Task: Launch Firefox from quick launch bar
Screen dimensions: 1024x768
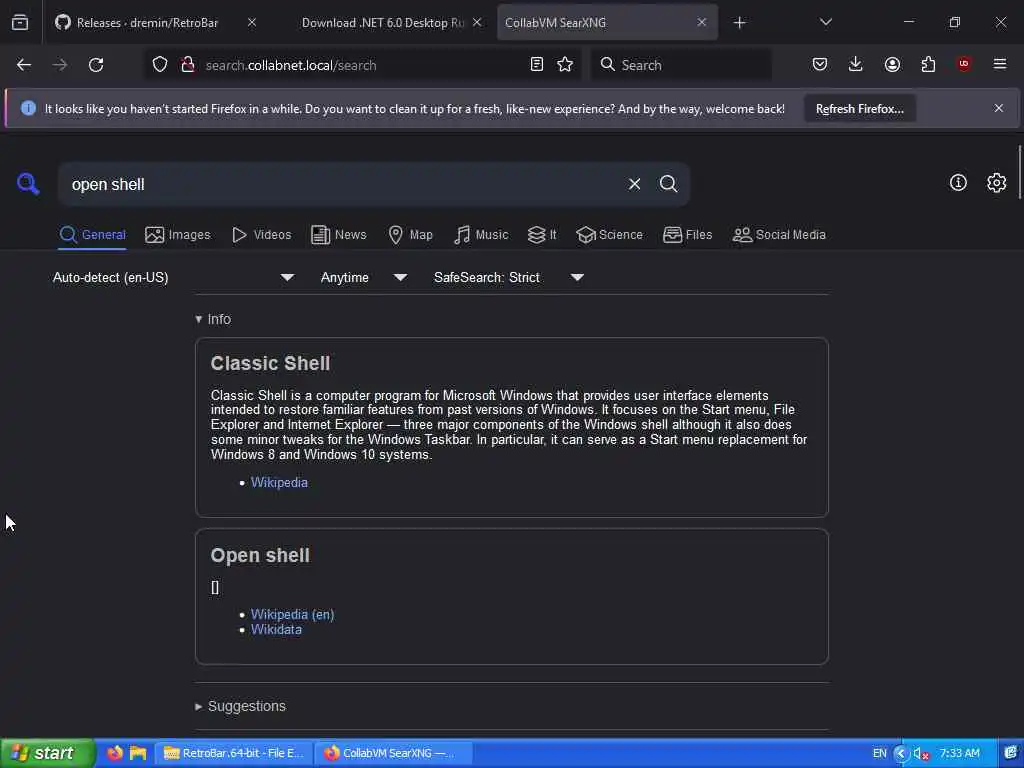Action: tap(115, 753)
